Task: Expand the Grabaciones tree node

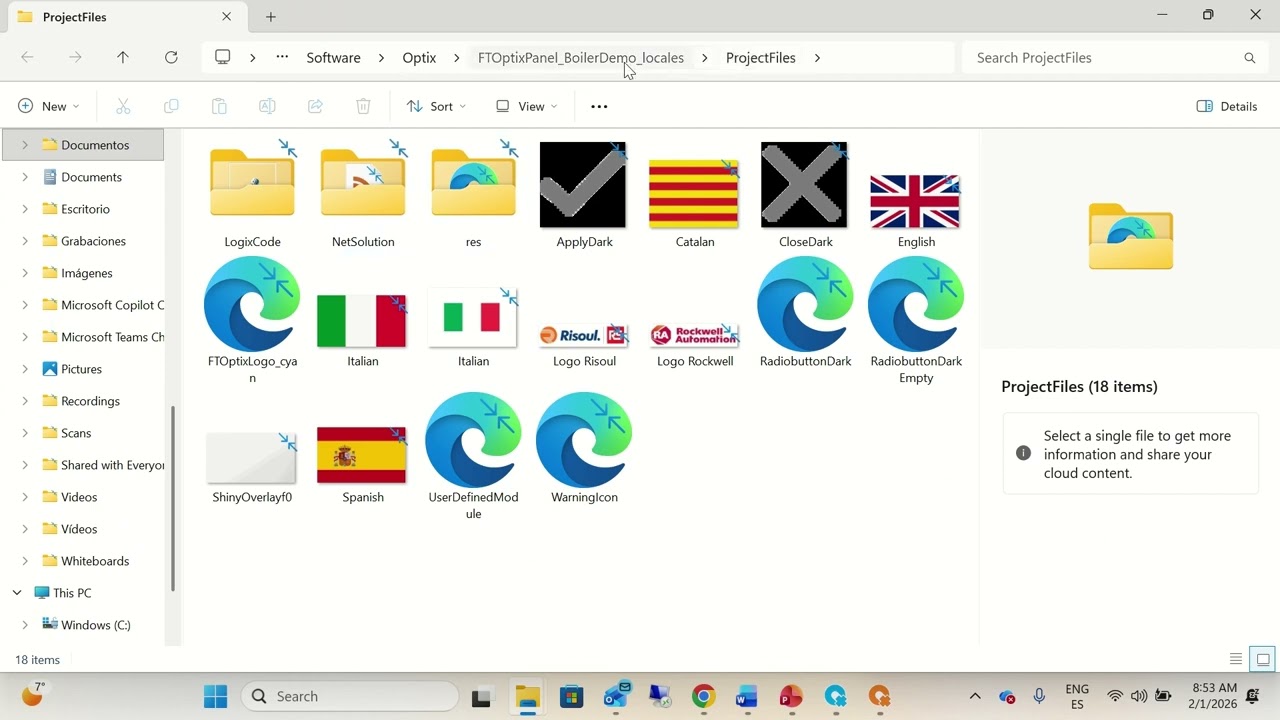Action: [x=25, y=241]
